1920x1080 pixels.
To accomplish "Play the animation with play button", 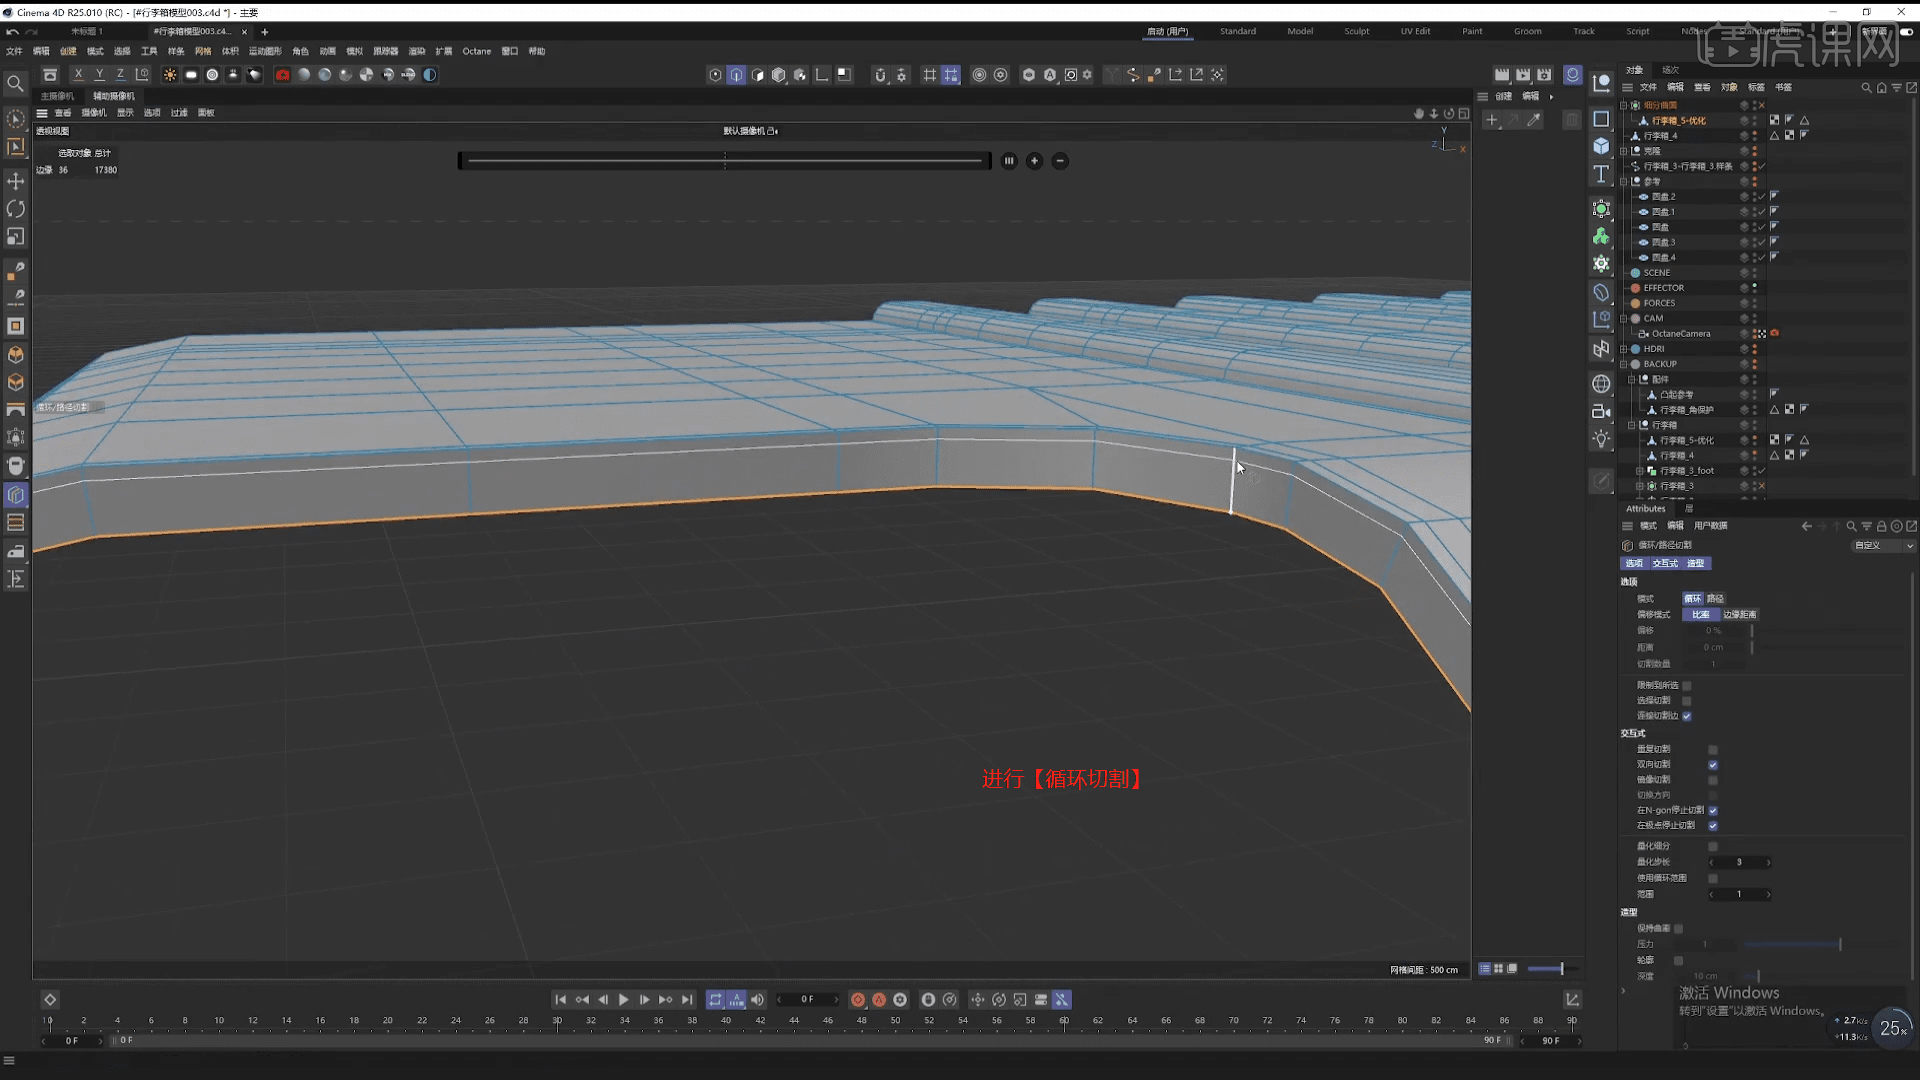I will pyautogui.click(x=623, y=1000).
